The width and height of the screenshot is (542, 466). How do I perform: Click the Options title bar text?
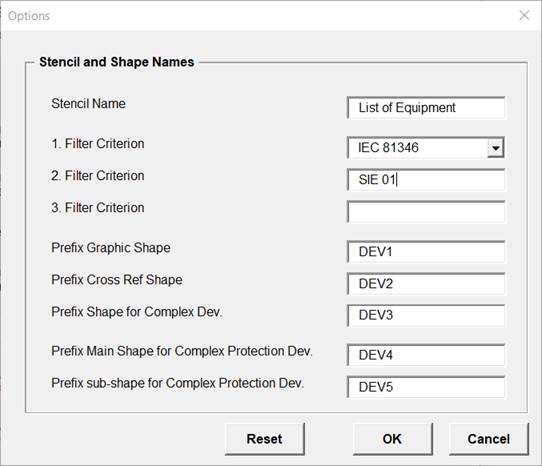coord(29,16)
